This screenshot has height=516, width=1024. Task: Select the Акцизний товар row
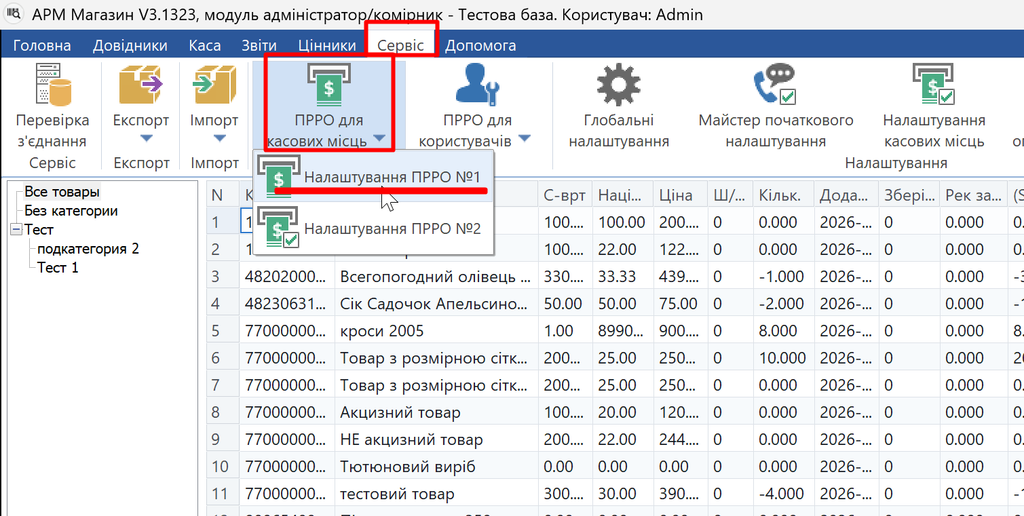point(615,413)
